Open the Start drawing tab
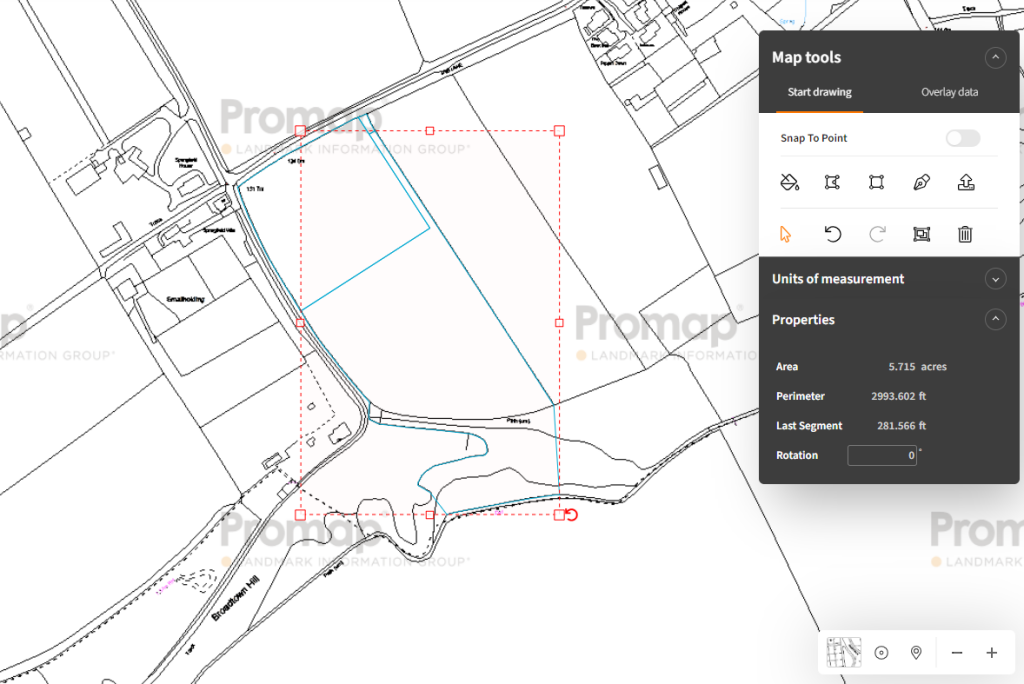This screenshot has height=684, width=1024. point(819,92)
